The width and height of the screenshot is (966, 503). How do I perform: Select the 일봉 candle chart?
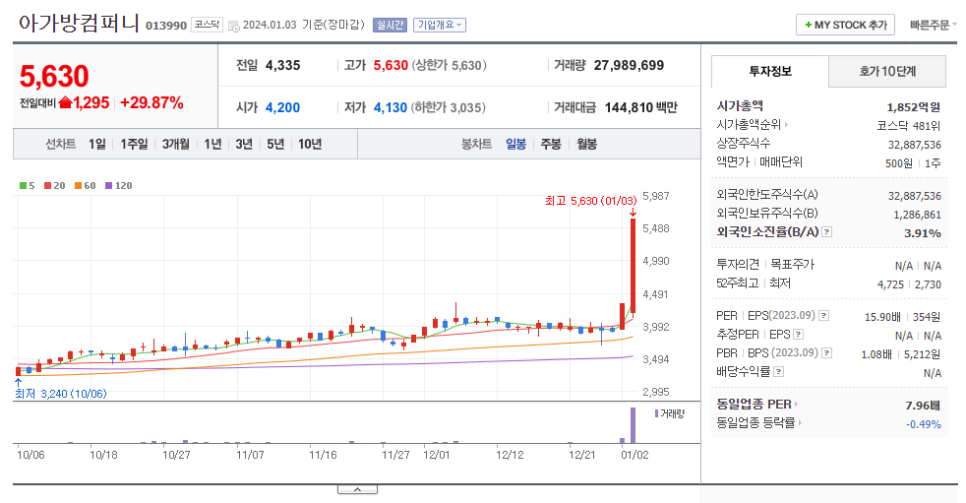tap(516, 144)
